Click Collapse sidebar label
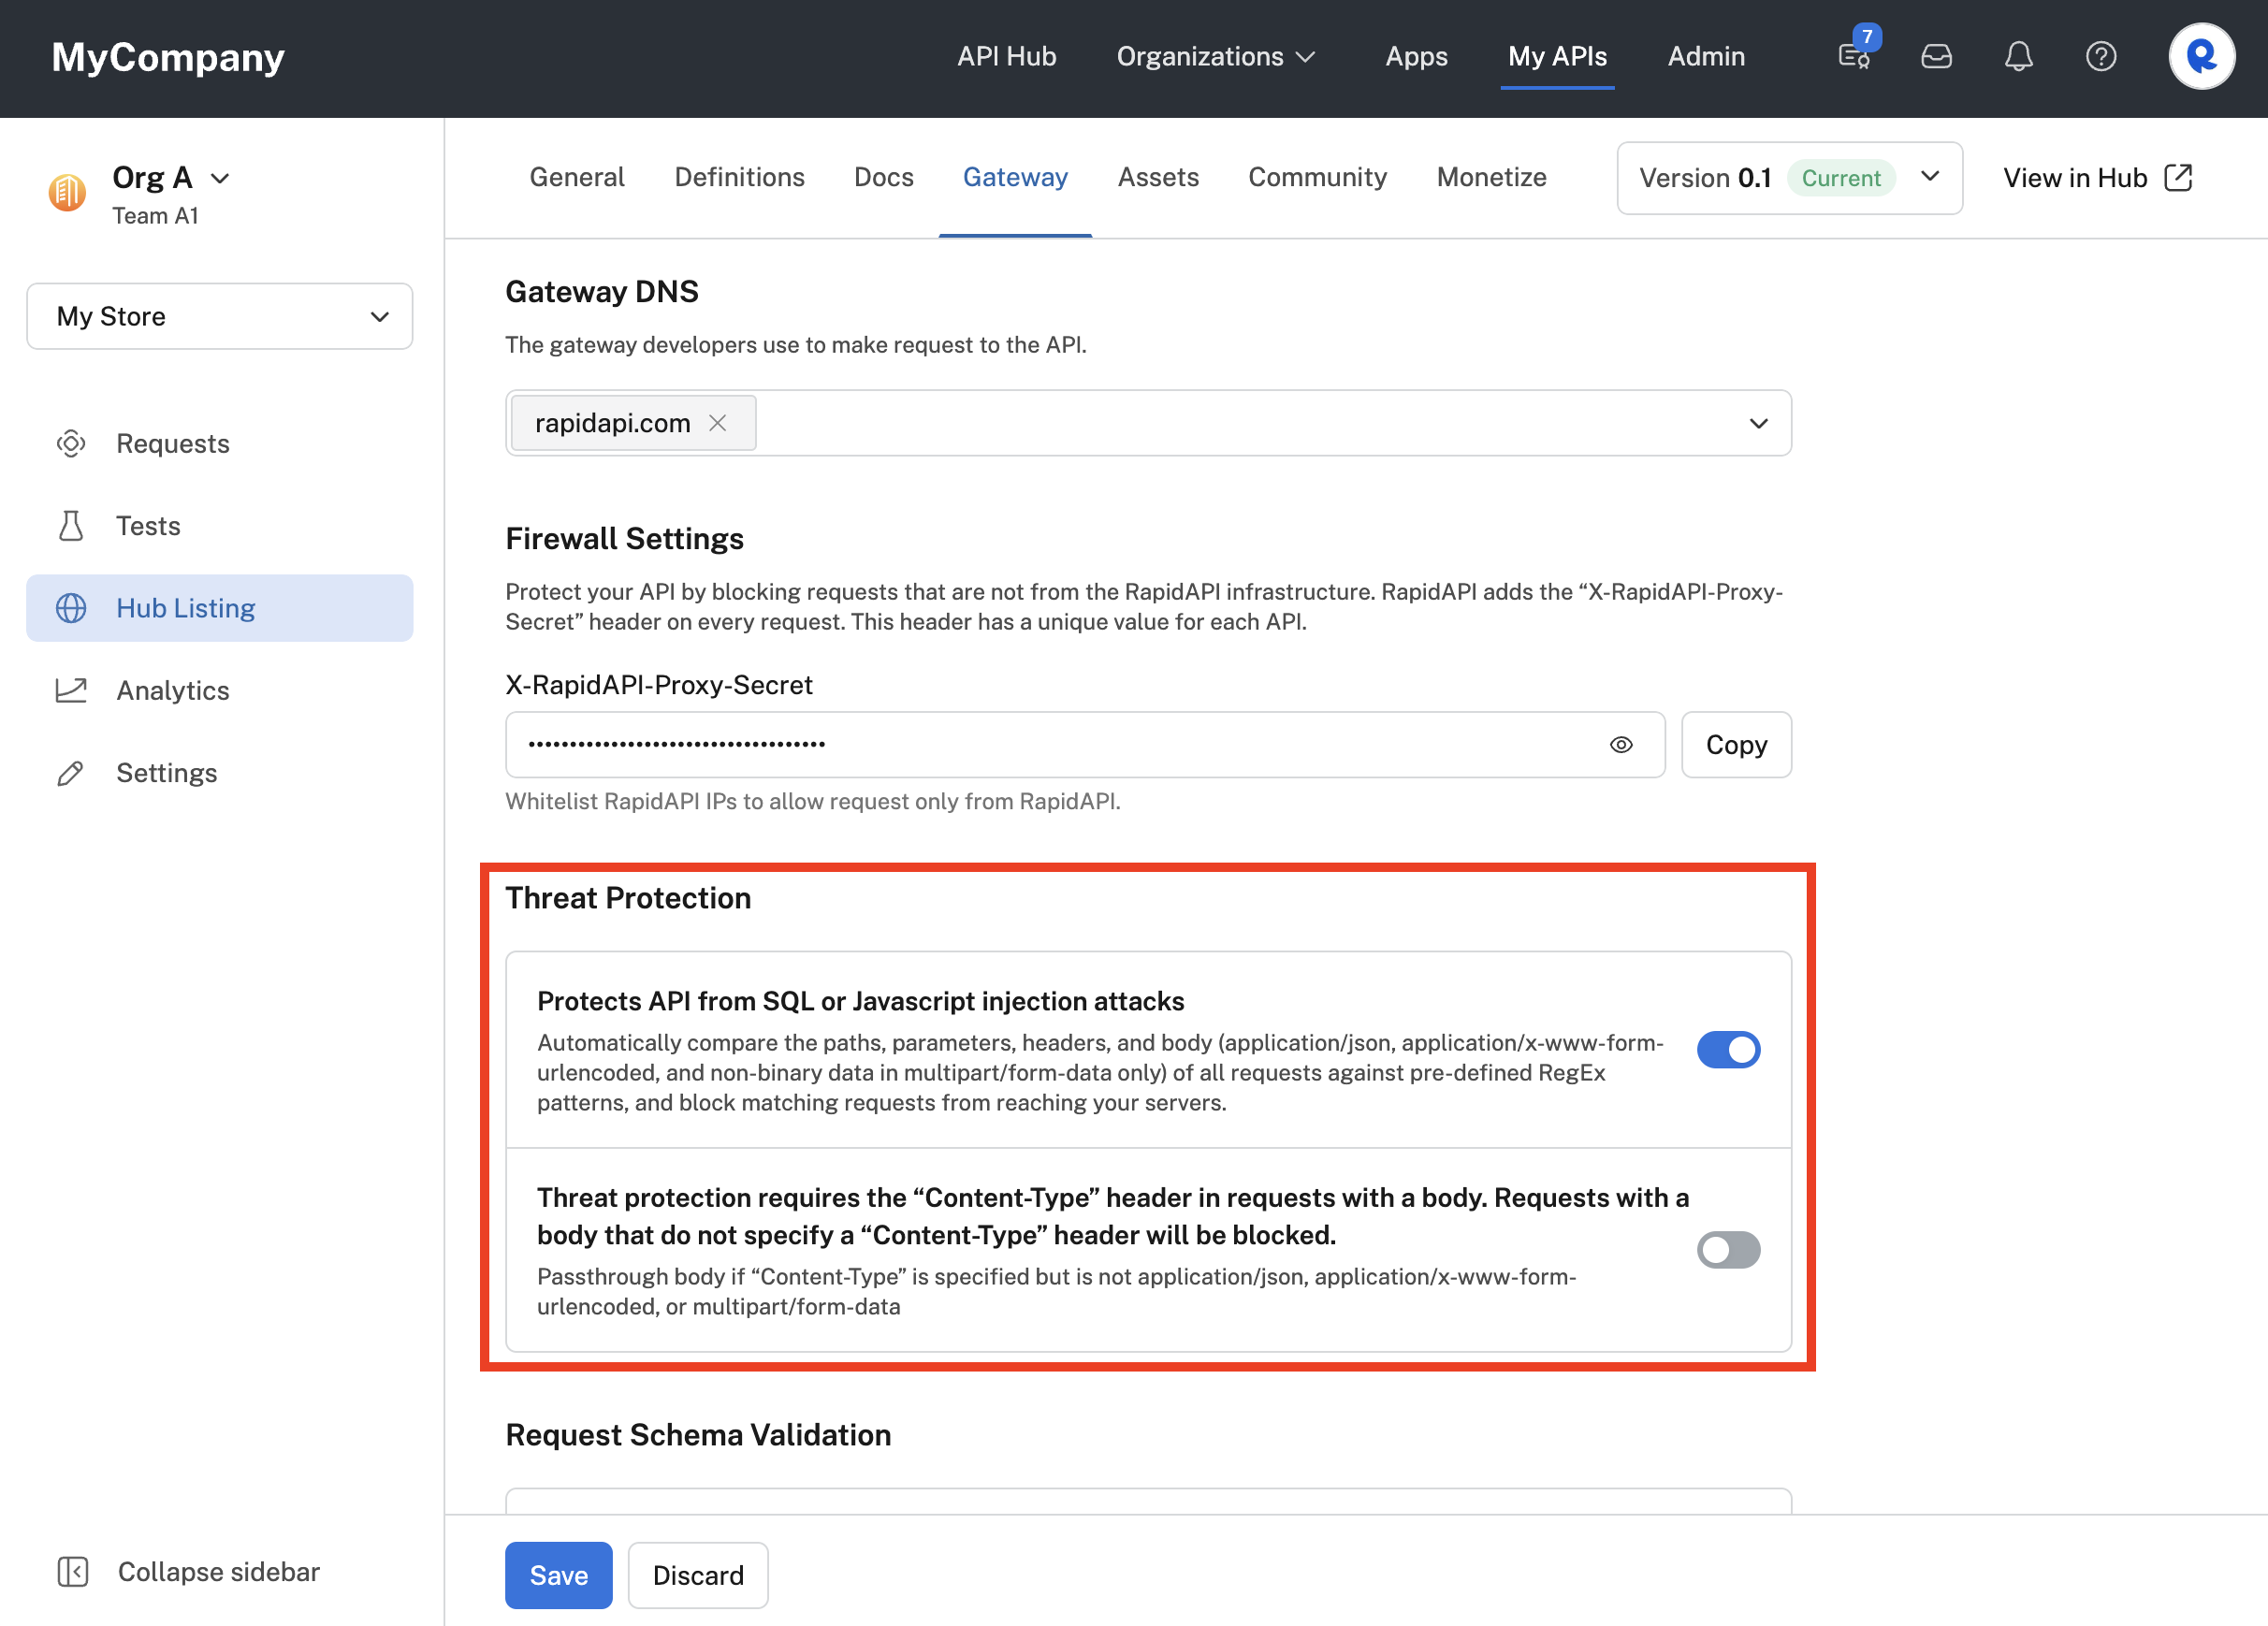 pyautogui.click(x=219, y=1571)
